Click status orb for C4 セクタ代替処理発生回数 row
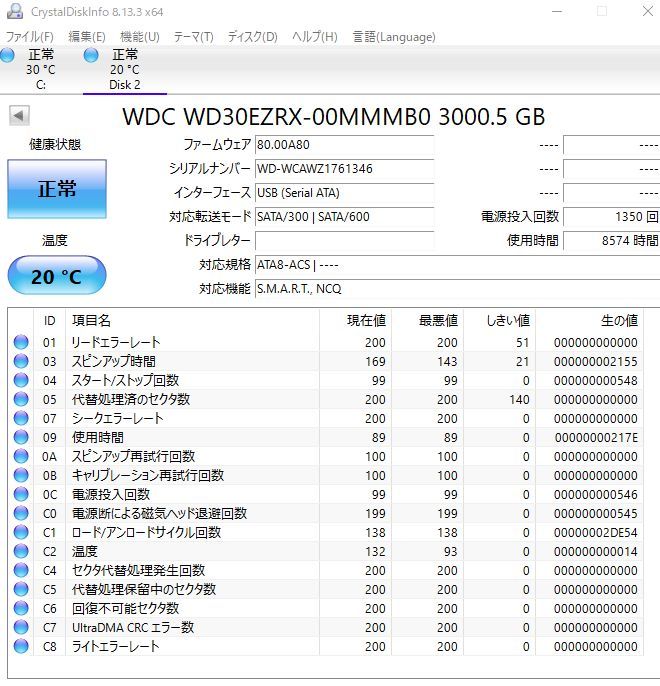 pos(21,570)
